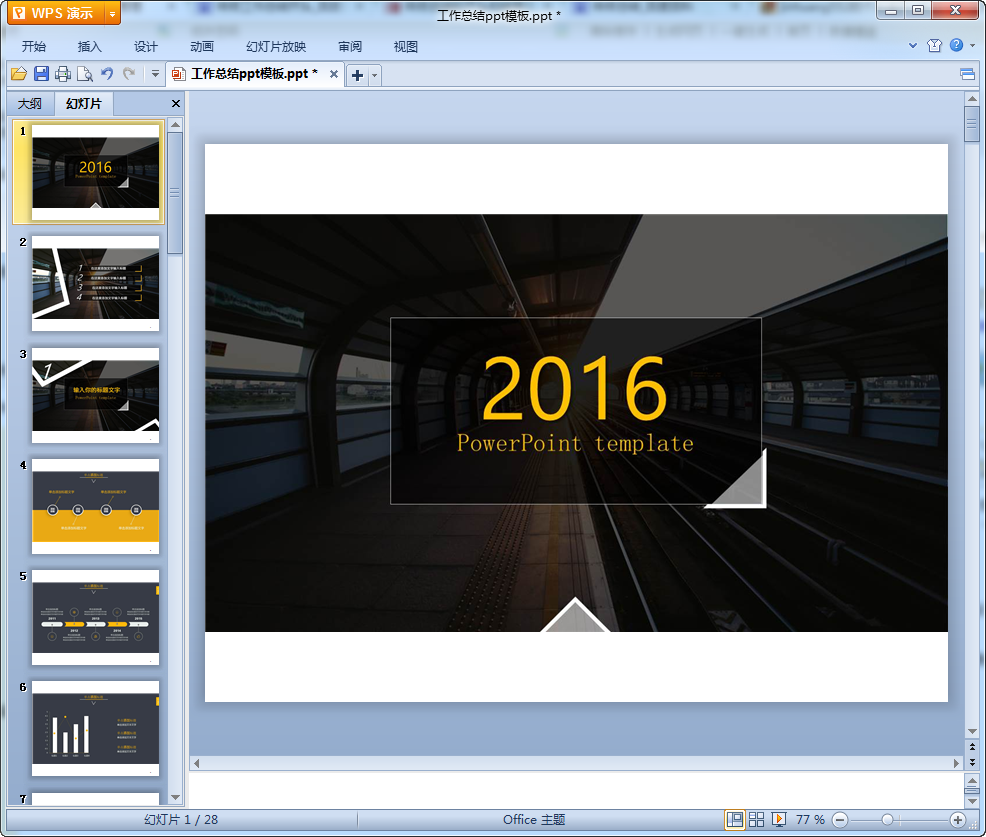Click the Save floppy disk icon

point(42,74)
